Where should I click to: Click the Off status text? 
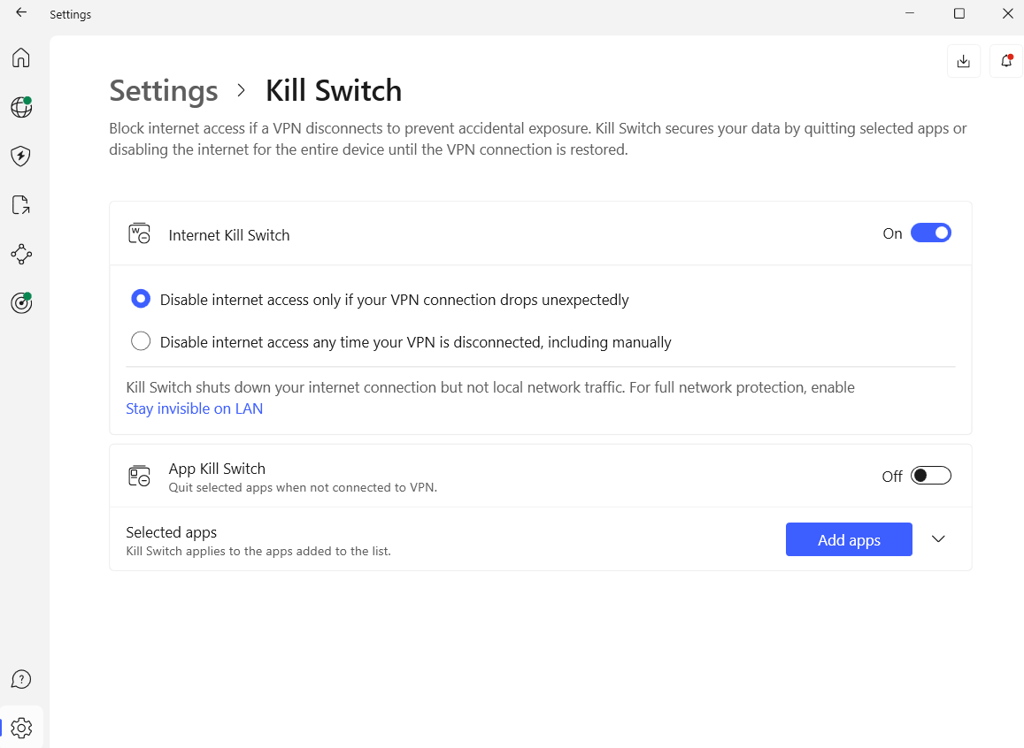click(892, 476)
